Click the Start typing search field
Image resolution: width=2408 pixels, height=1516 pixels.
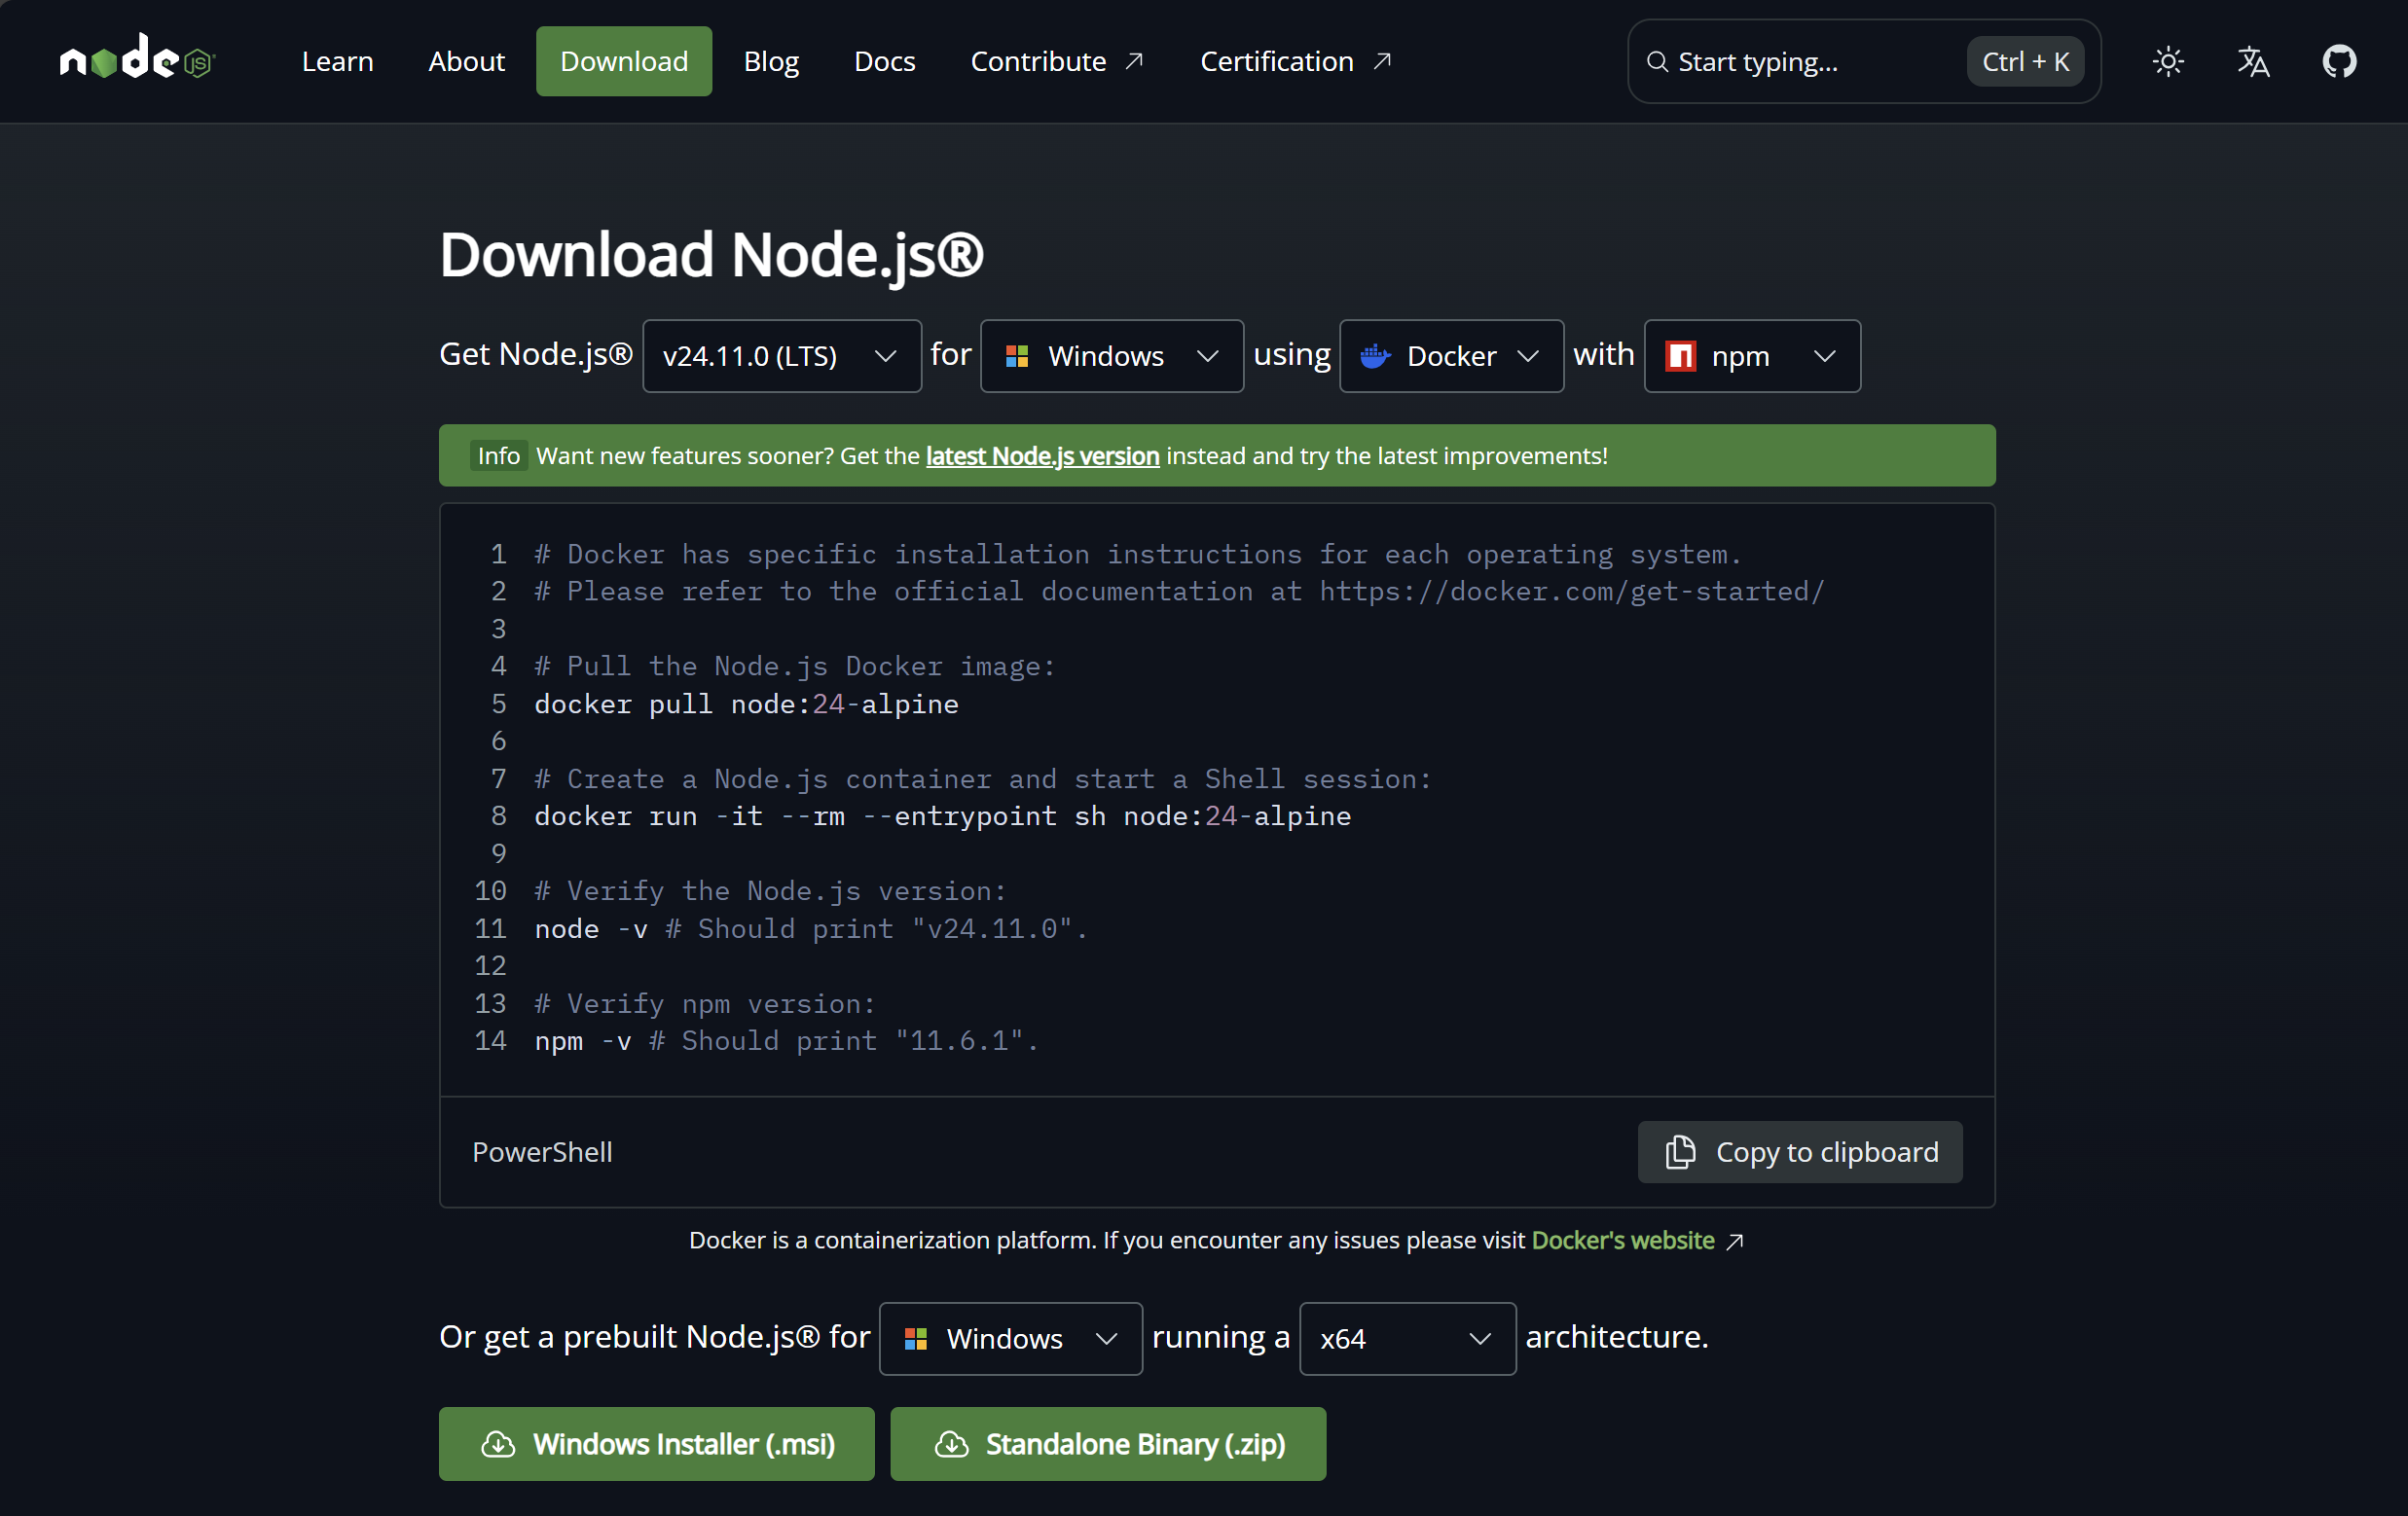pyautogui.click(x=1790, y=61)
